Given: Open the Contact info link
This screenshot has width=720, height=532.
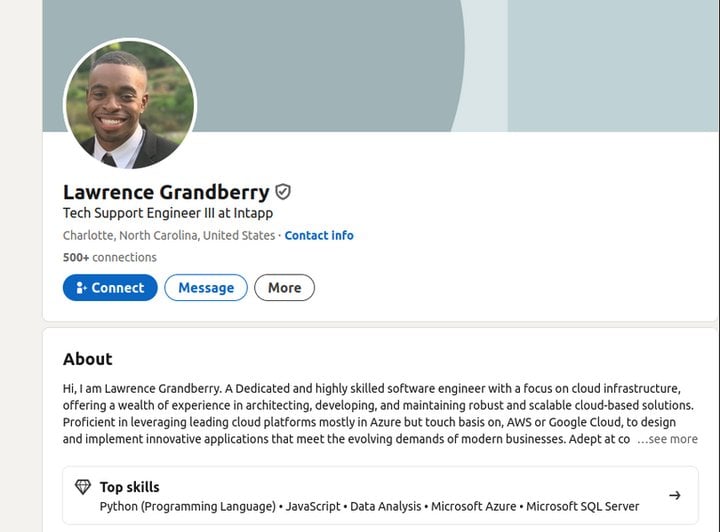Looking at the screenshot, I should coord(319,235).
